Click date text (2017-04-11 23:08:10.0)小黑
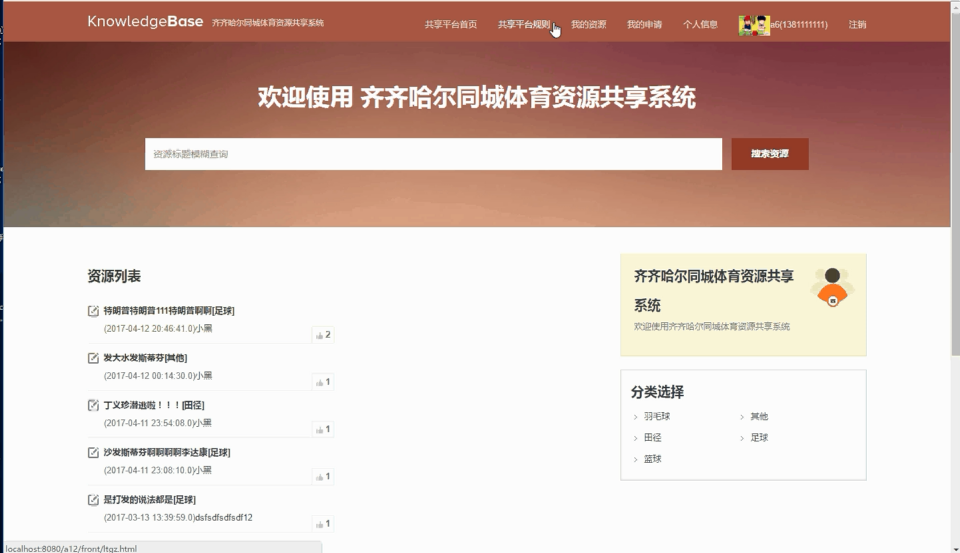 click(x=158, y=470)
